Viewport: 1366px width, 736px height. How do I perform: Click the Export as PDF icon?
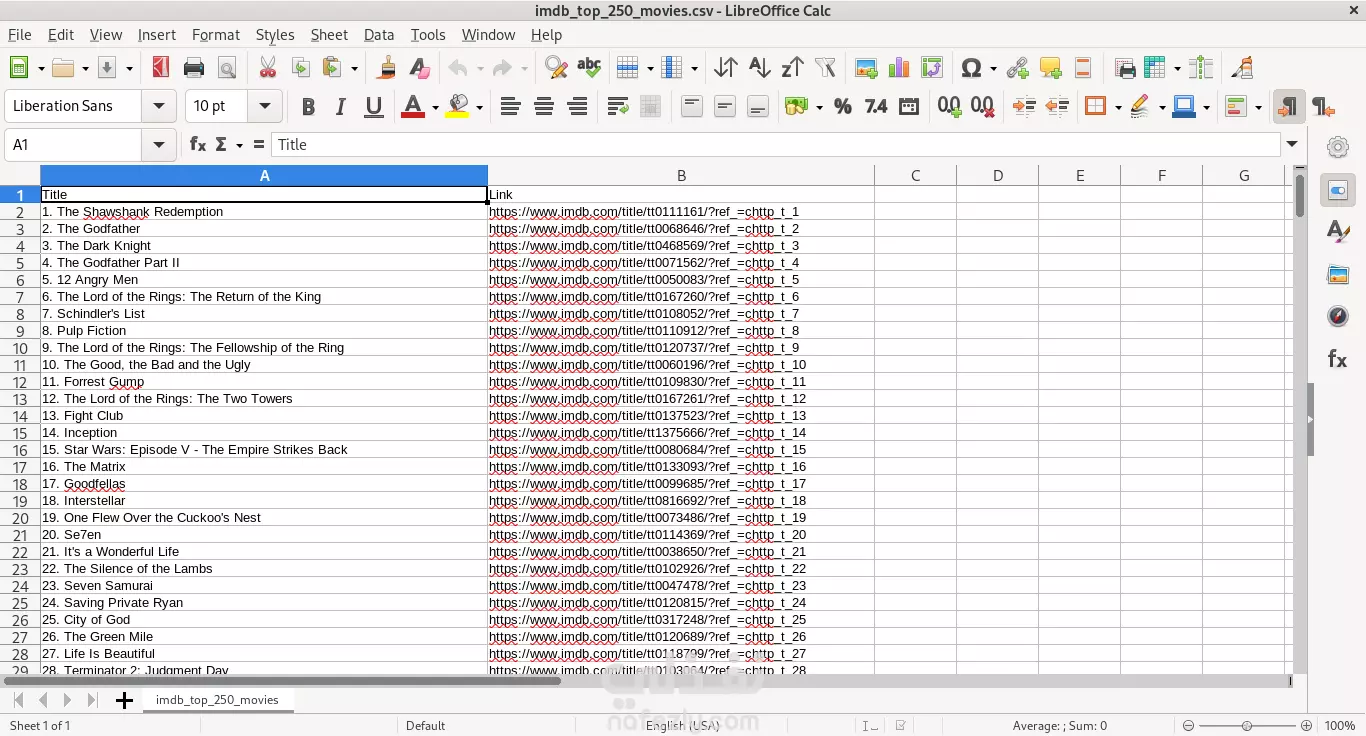pyautogui.click(x=160, y=68)
